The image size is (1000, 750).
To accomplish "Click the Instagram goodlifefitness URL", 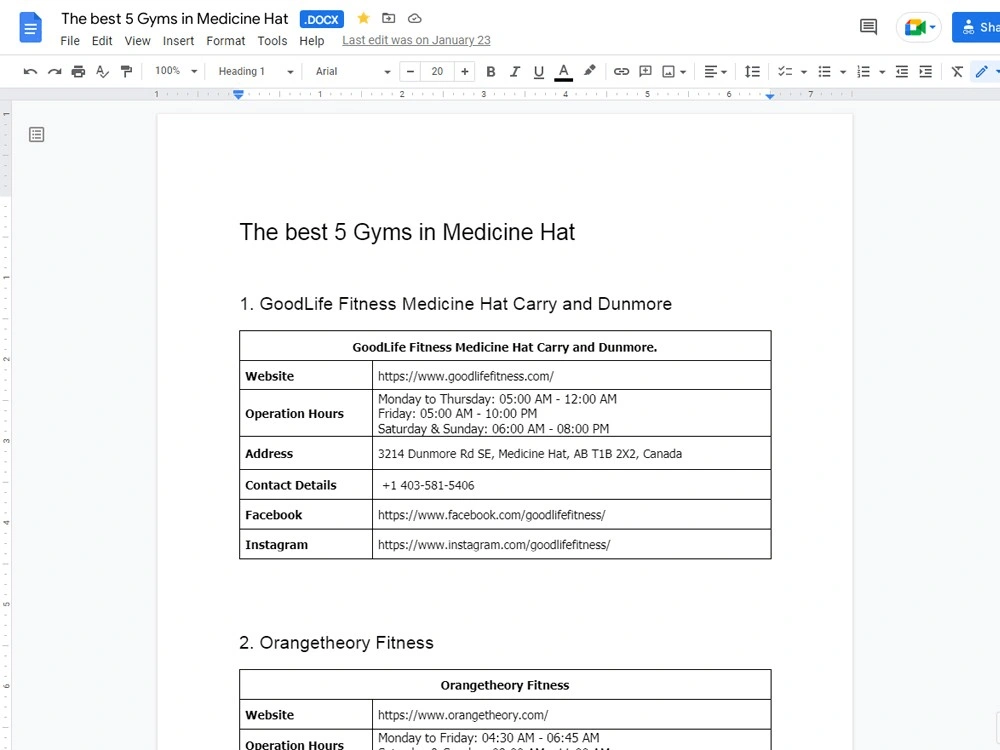I will point(494,545).
